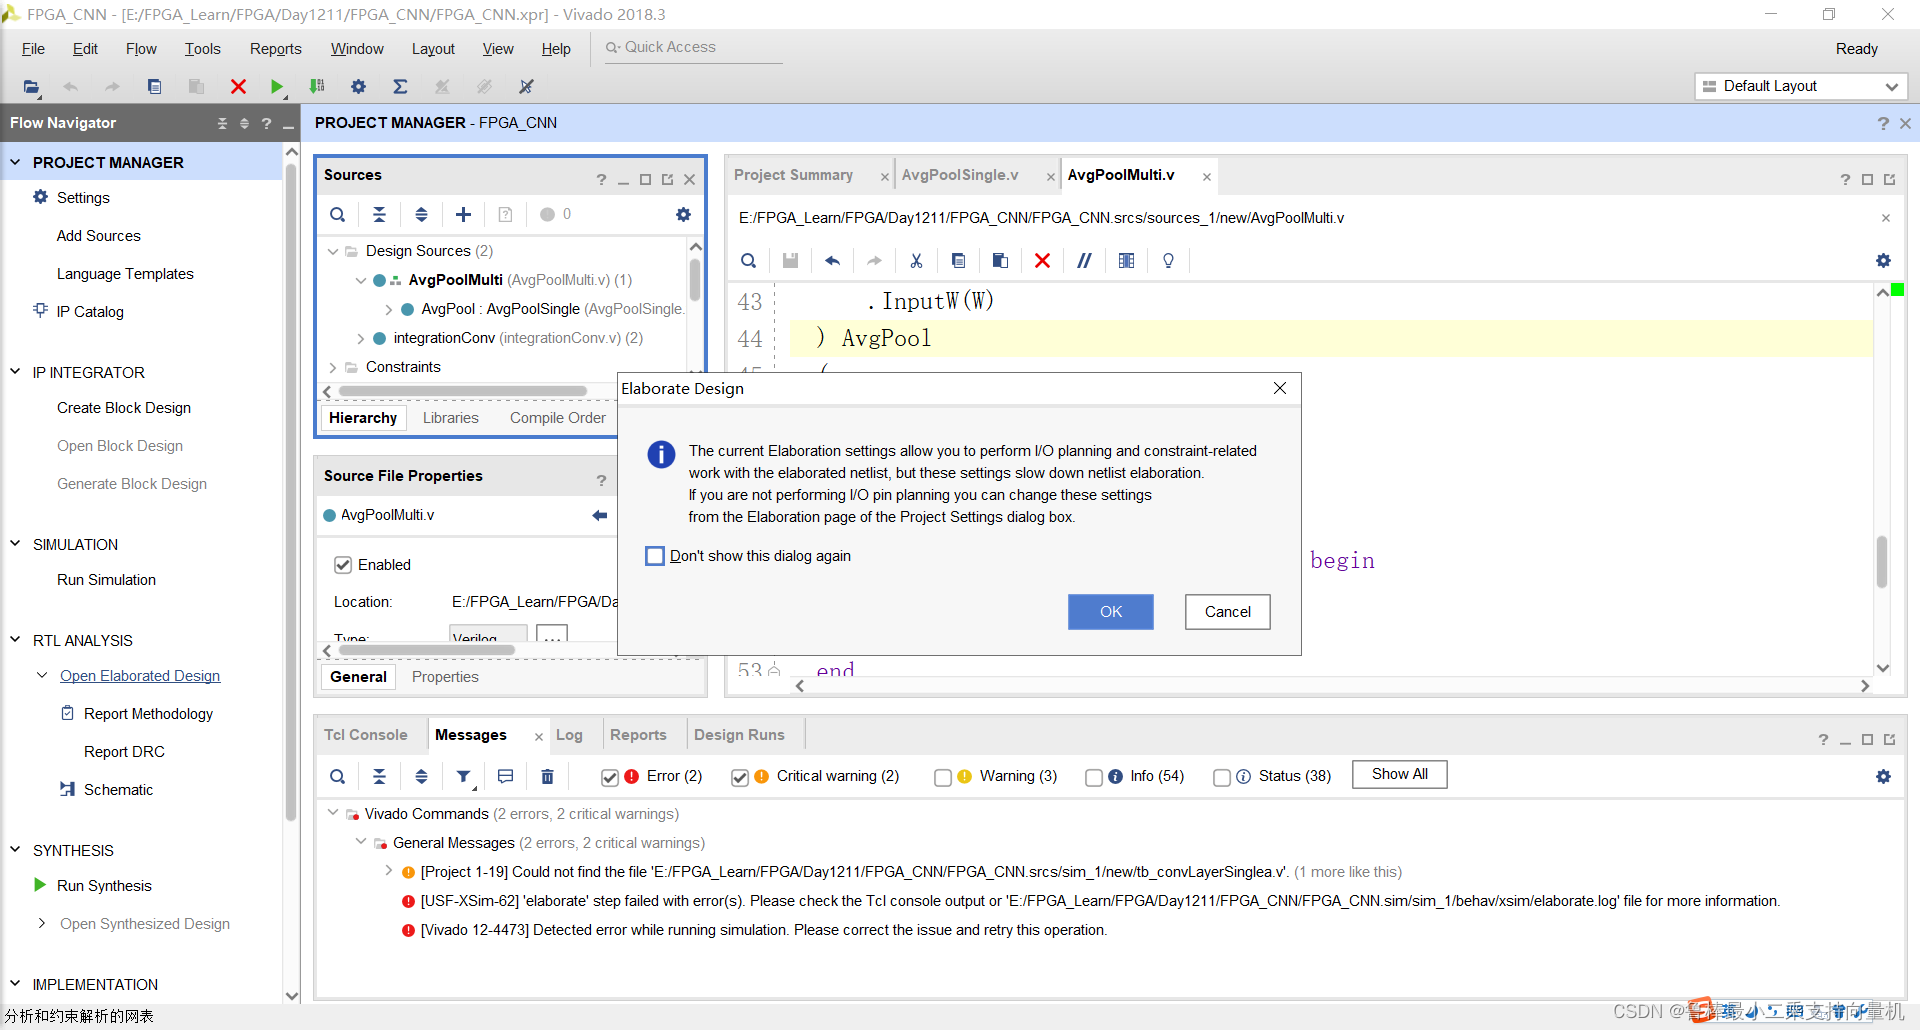Click the red X cancel icon in main toolbar

238,87
